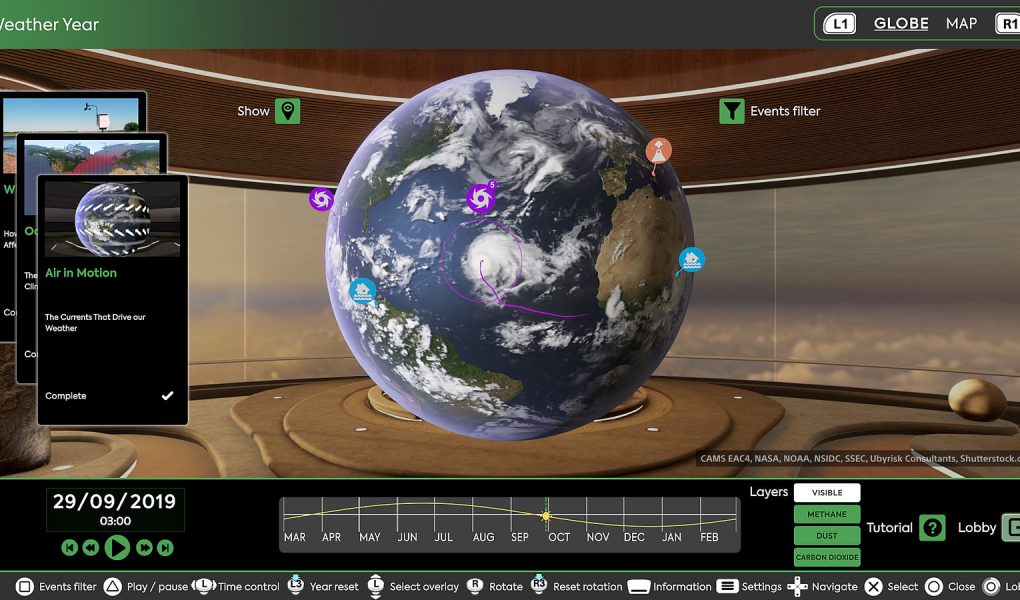Click the touchpad Information hint icon

tap(639, 587)
